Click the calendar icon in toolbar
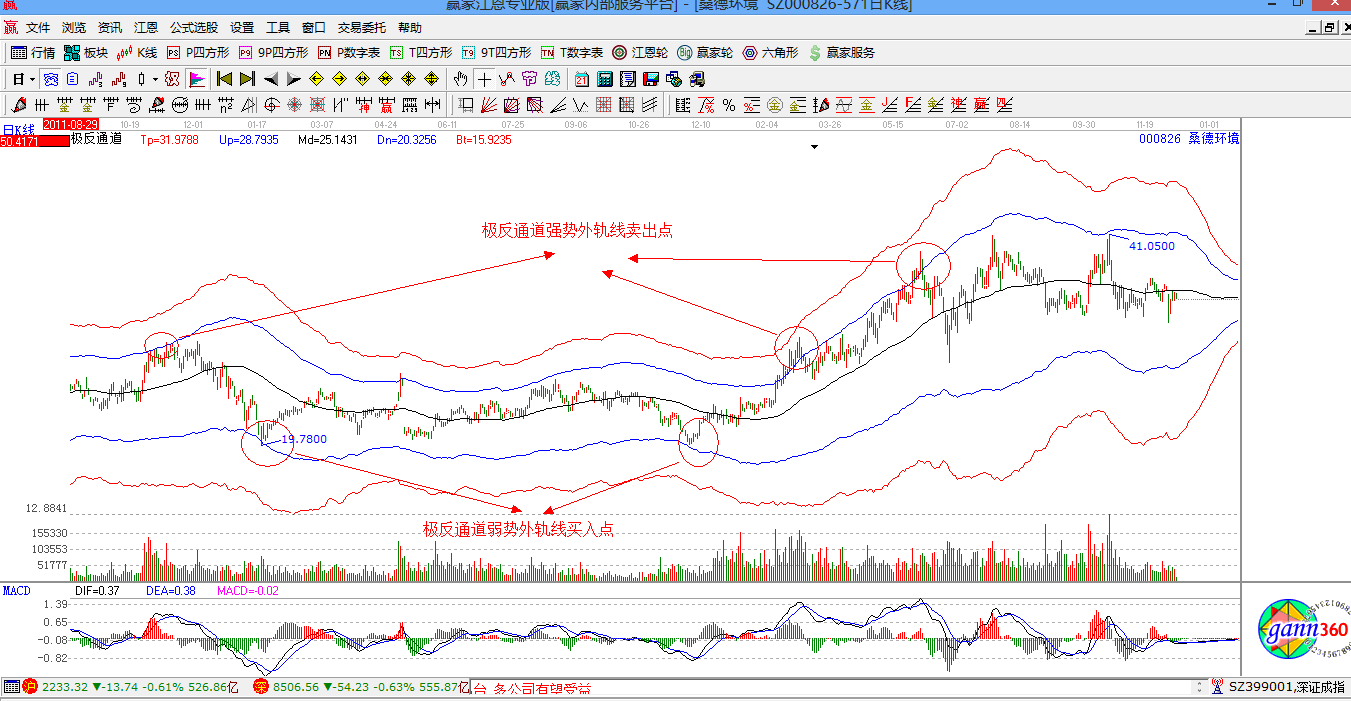1351x701 pixels. (x=581, y=79)
